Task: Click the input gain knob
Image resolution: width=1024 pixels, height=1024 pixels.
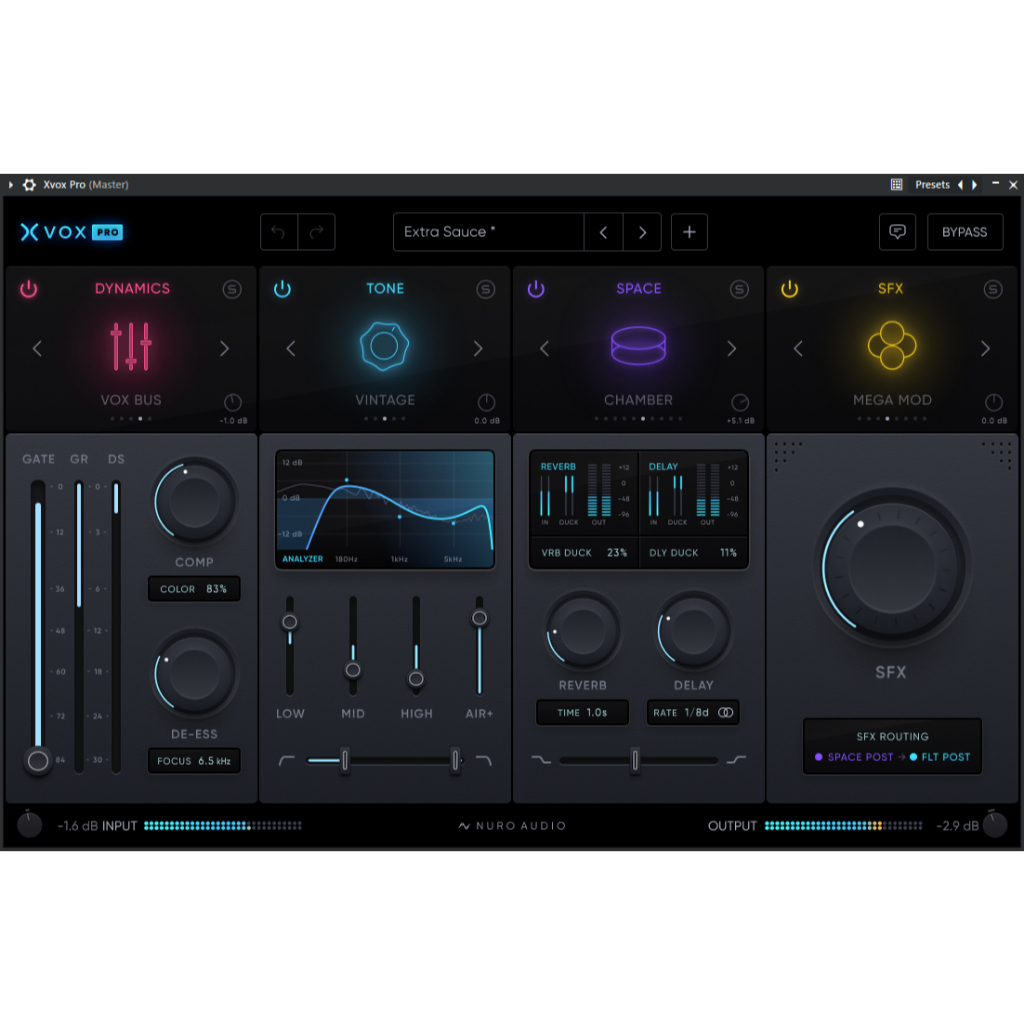Action: (x=29, y=825)
